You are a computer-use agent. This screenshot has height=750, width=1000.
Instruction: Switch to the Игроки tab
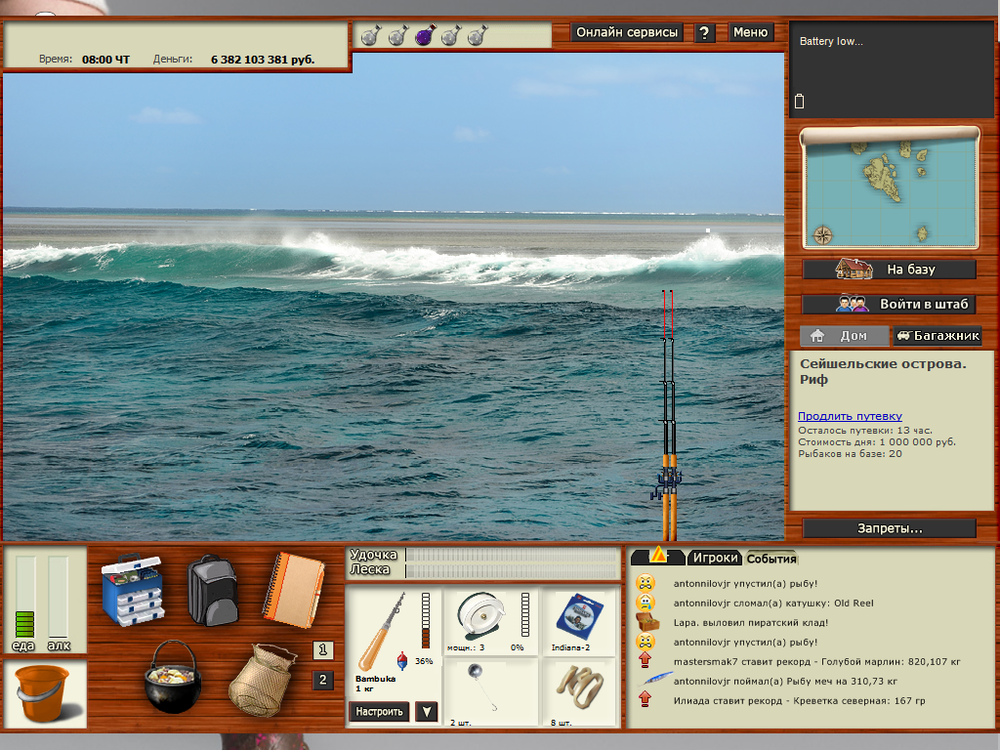point(715,558)
